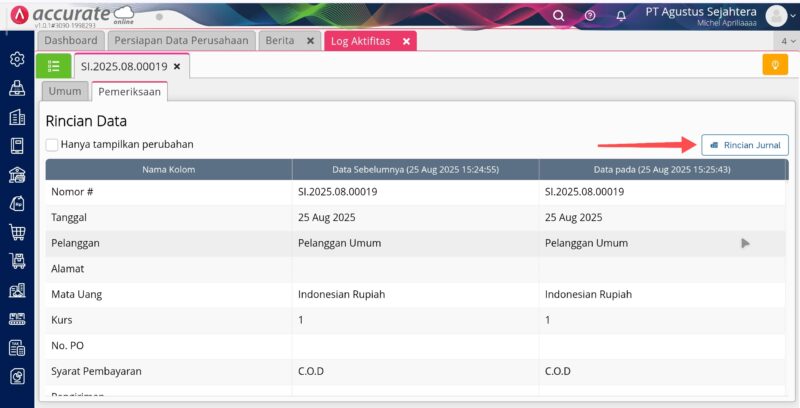Click the orange lightbulb tips button

[x=775, y=65]
